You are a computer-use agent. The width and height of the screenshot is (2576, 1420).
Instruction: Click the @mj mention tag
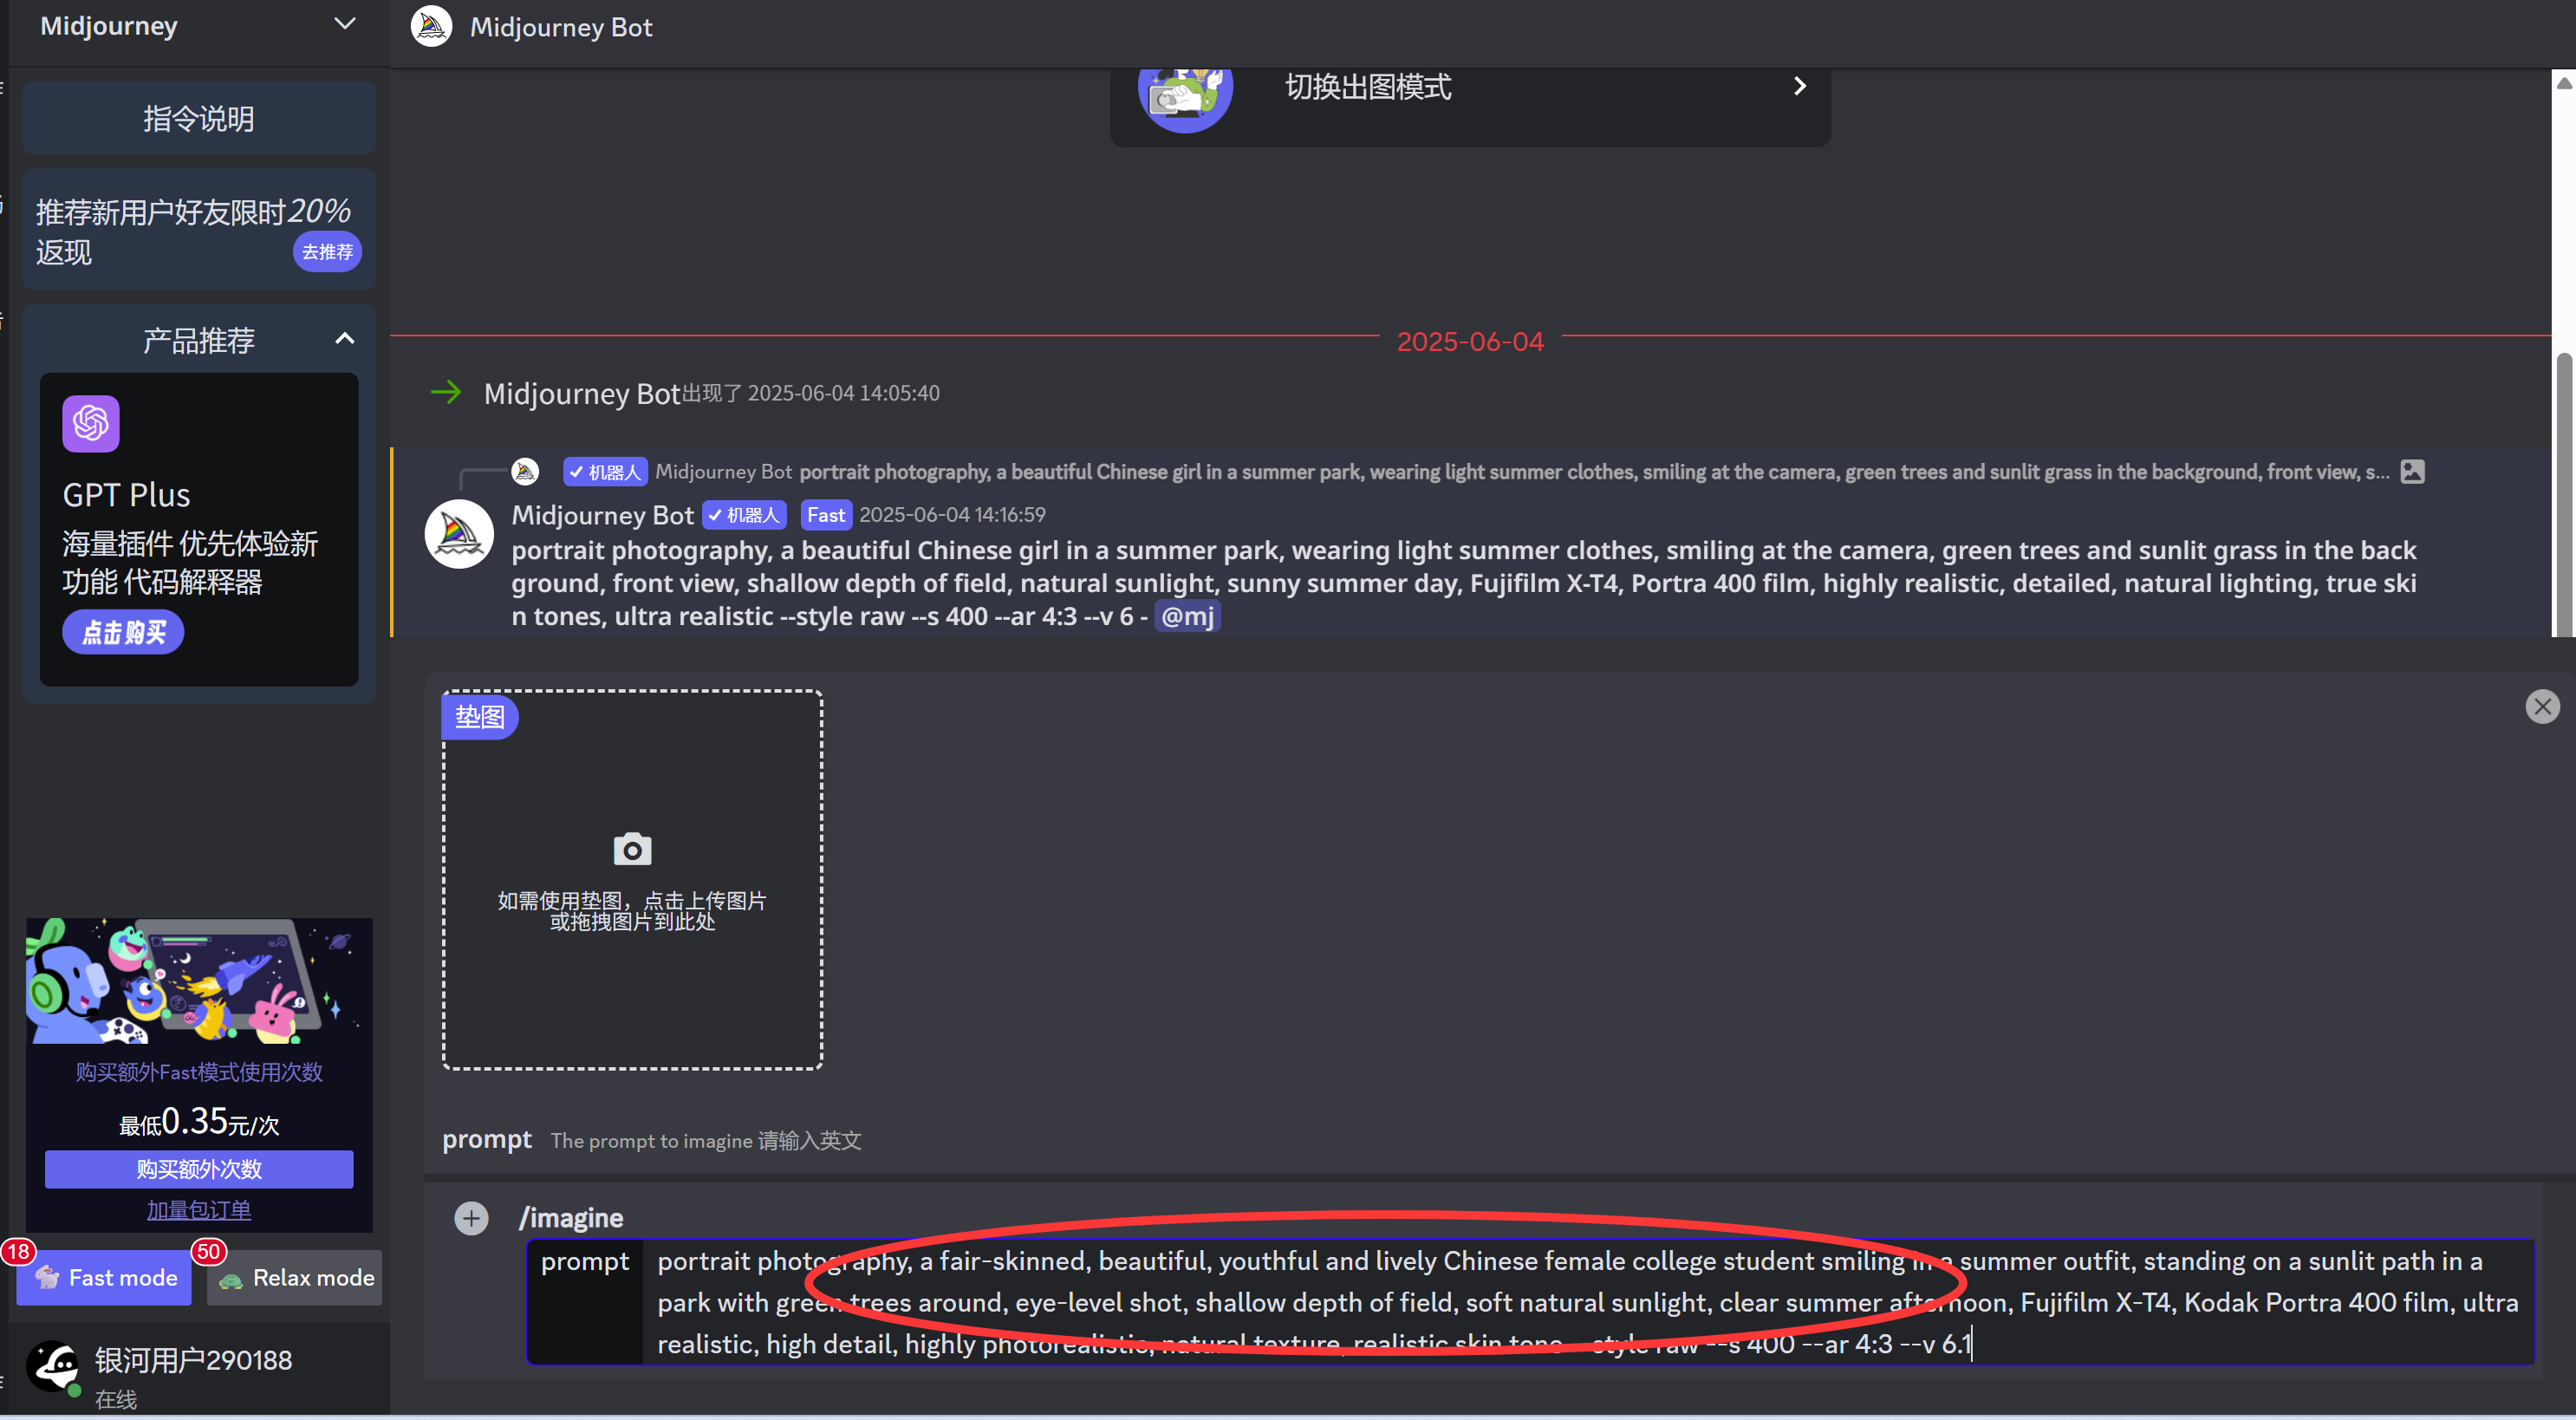coord(1187,616)
